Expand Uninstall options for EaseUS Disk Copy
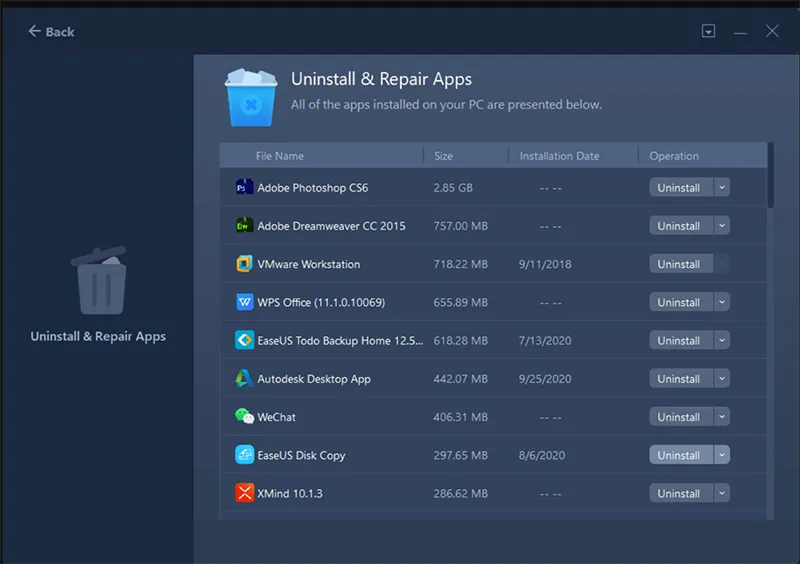 coord(722,455)
